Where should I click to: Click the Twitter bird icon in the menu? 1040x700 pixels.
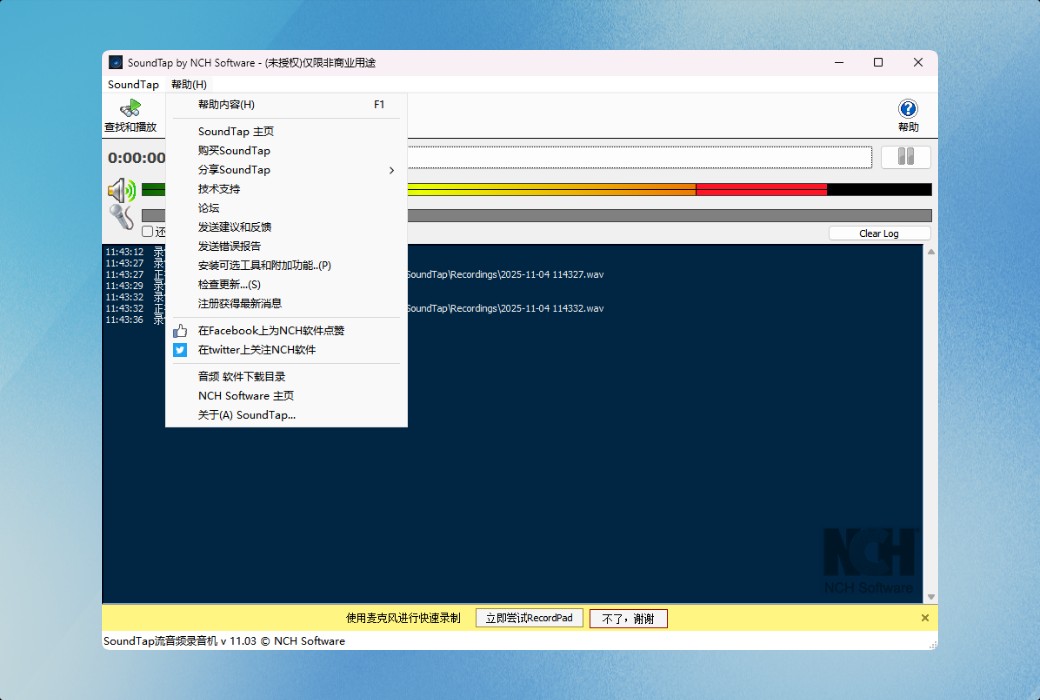180,350
